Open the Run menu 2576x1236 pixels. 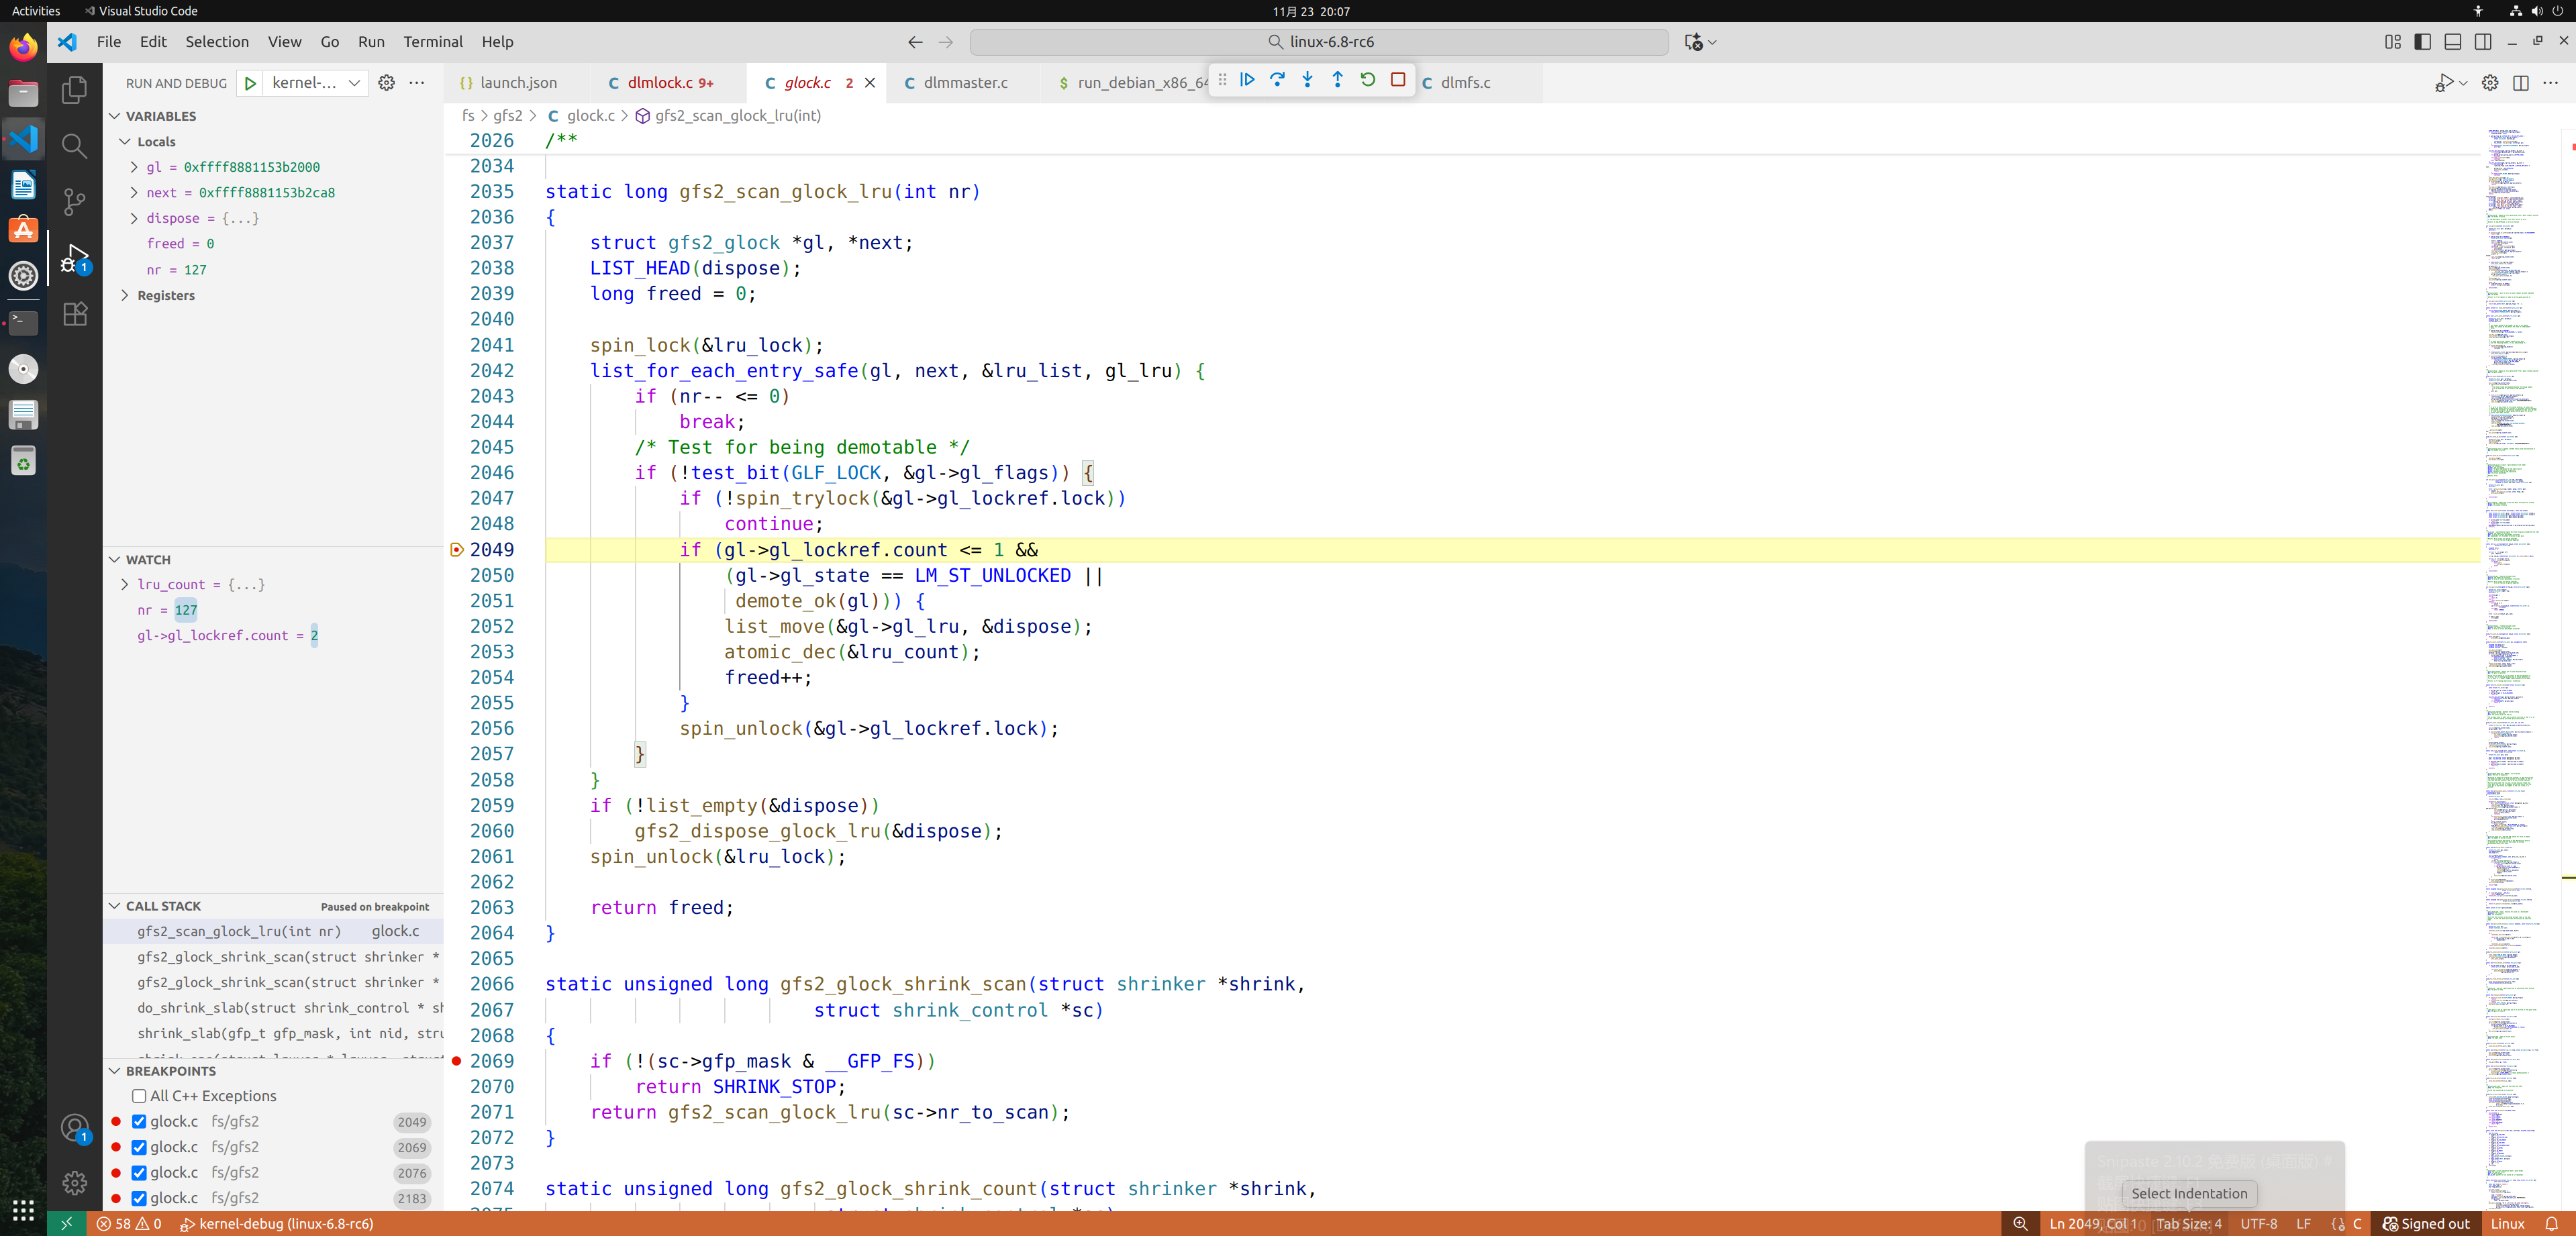(x=371, y=42)
